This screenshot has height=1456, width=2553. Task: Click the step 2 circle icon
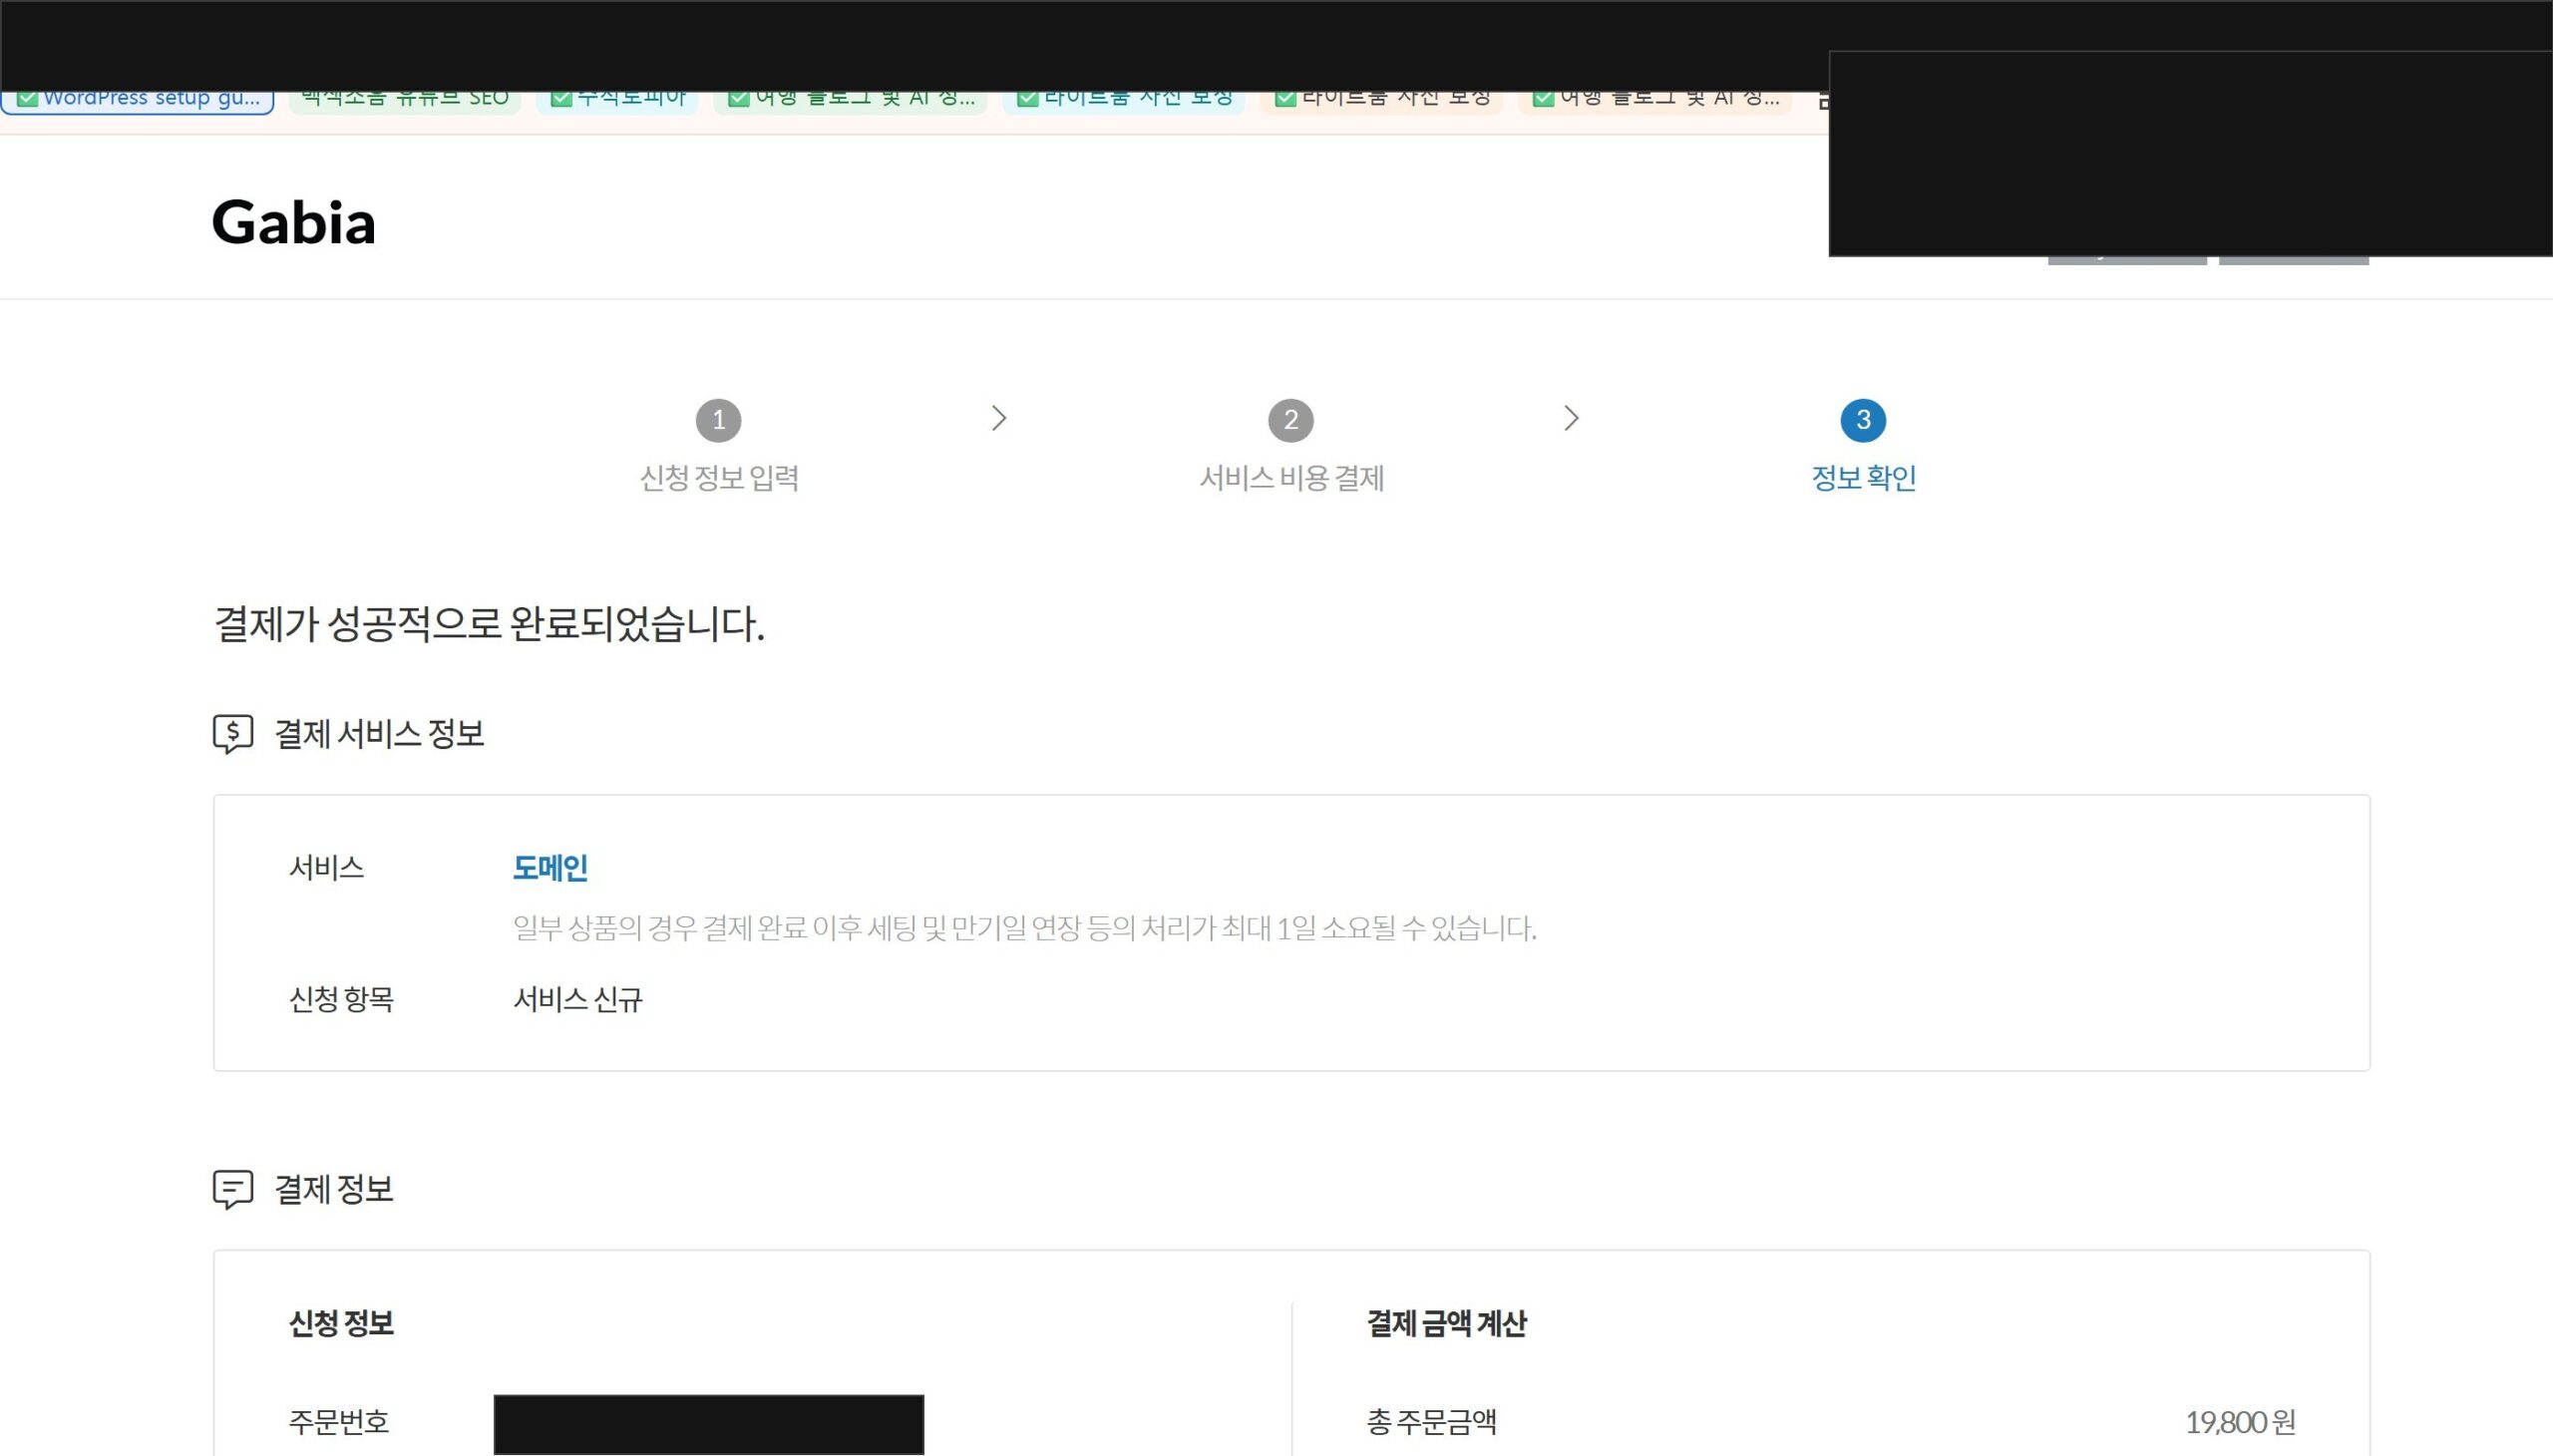coord(1290,420)
